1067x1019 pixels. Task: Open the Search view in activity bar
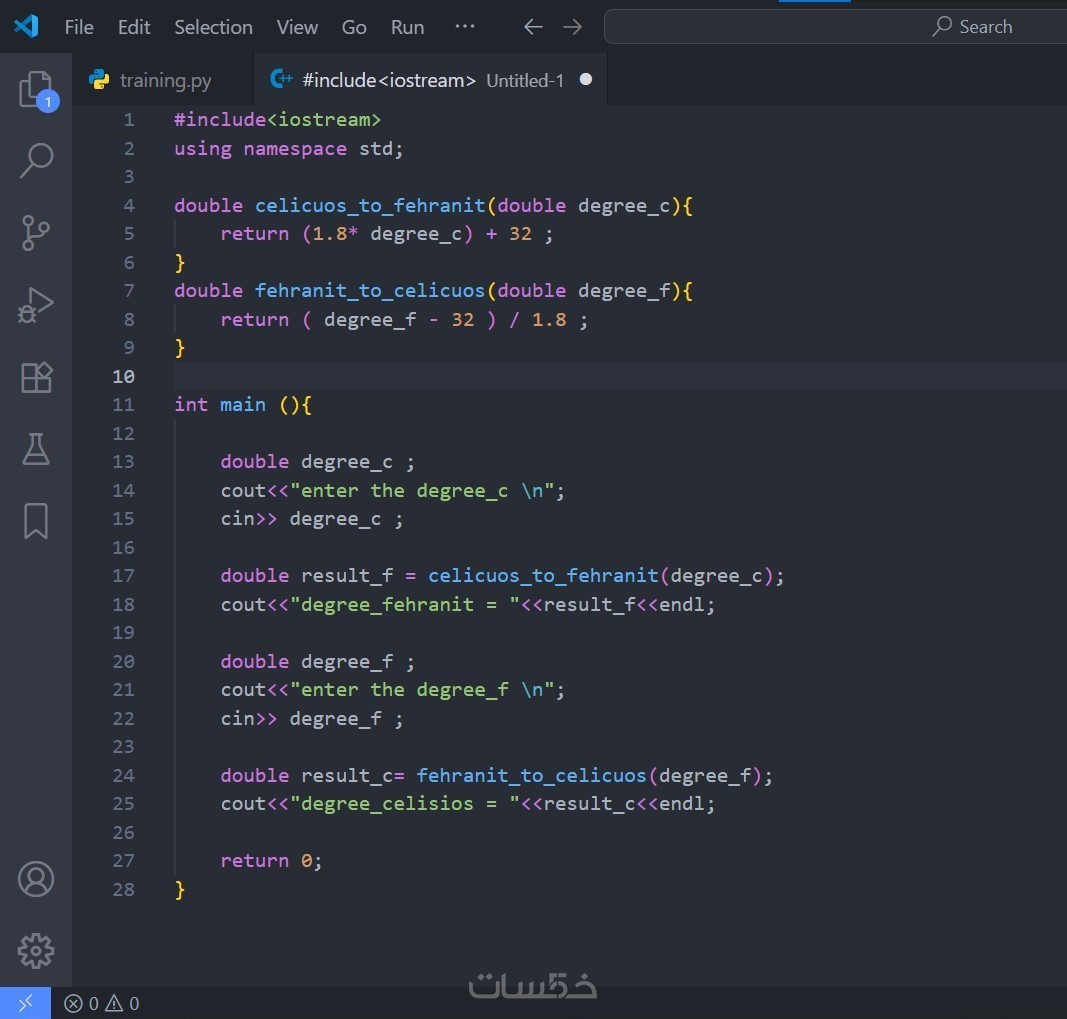point(36,161)
